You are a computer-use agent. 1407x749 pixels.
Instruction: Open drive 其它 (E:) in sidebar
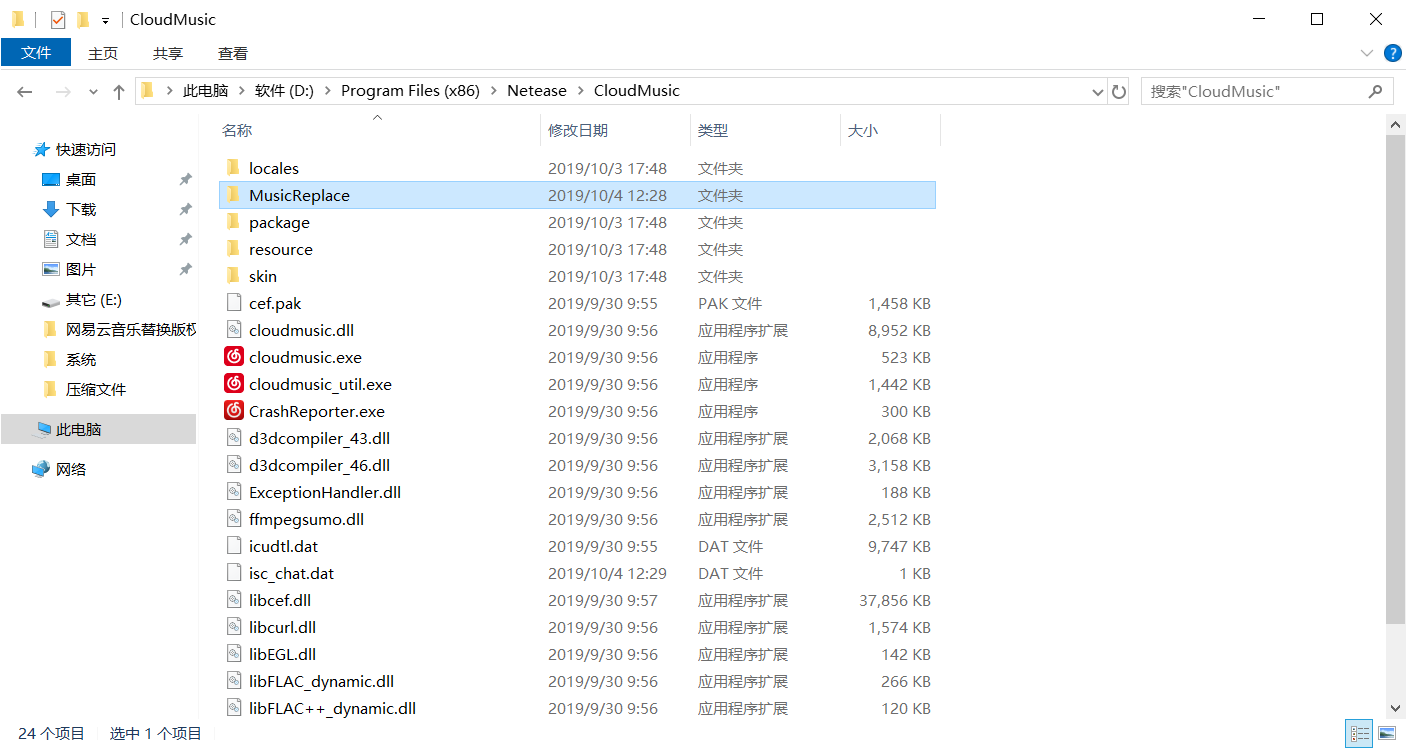(94, 299)
